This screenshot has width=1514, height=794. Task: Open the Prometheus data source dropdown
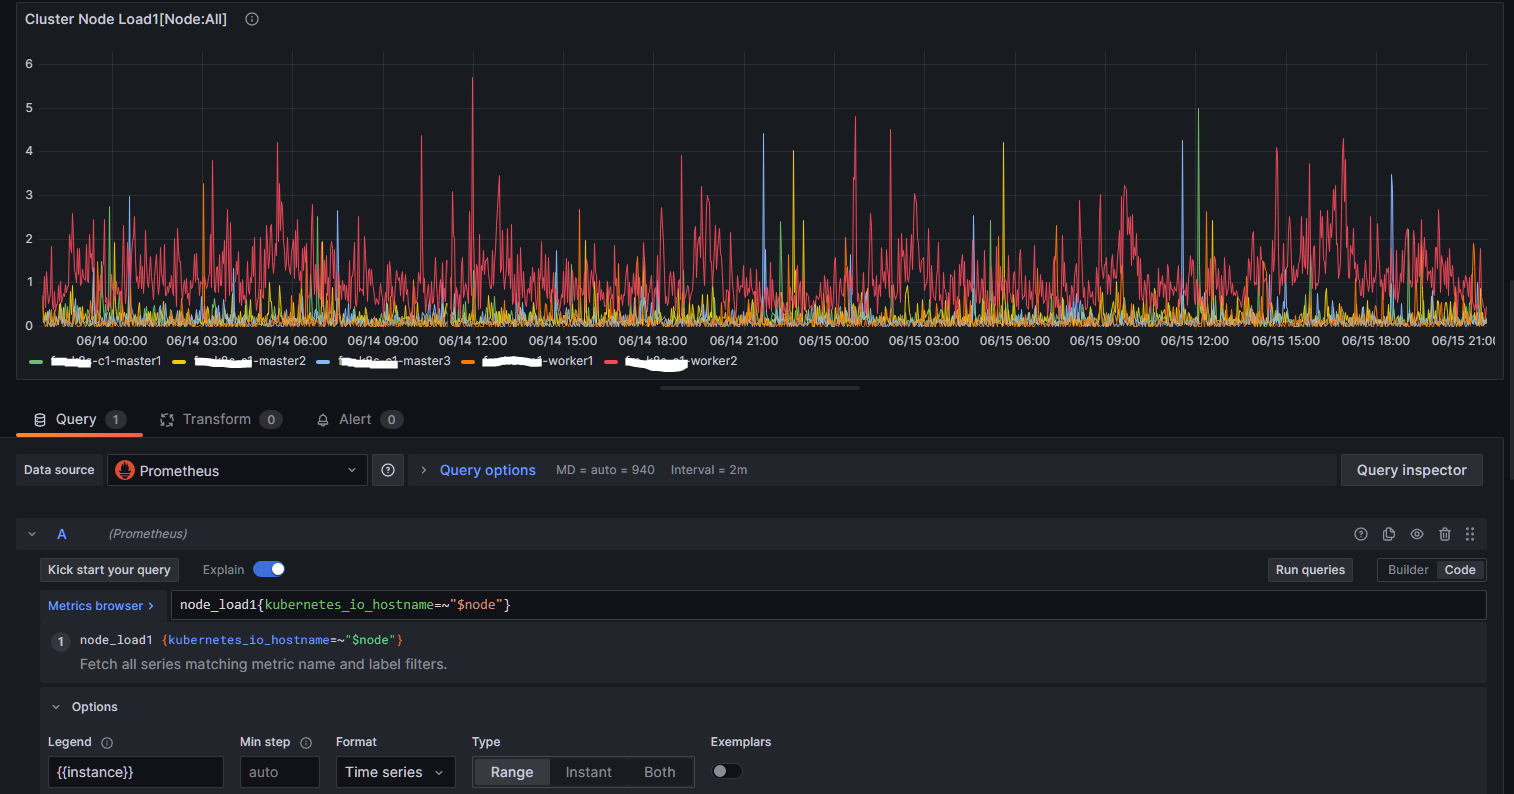pyautogui.click(x=237, y=470)
